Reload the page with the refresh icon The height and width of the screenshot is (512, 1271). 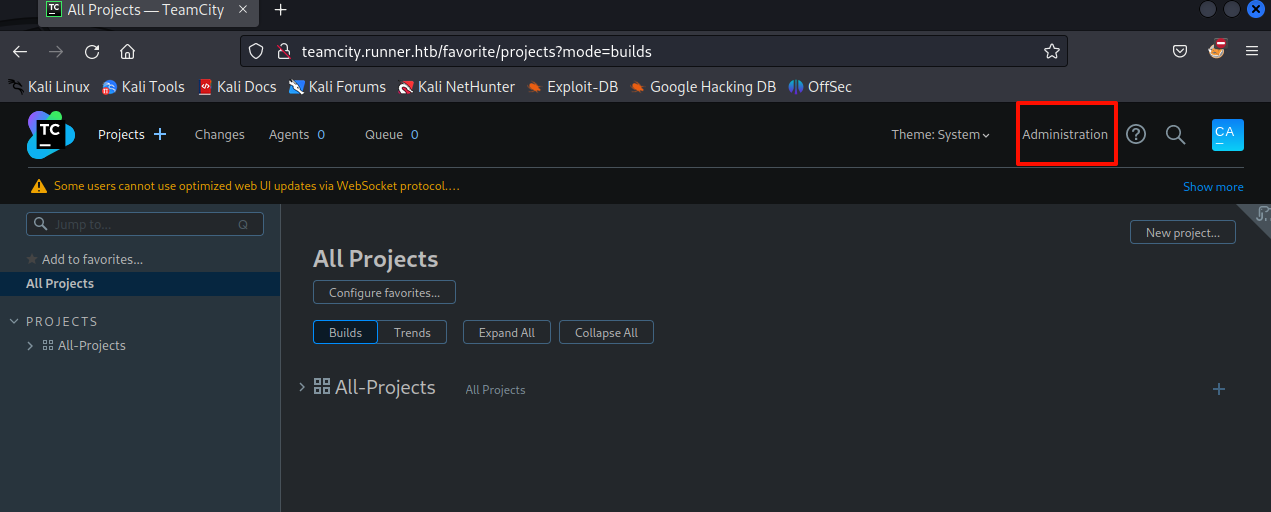point(92,51)
